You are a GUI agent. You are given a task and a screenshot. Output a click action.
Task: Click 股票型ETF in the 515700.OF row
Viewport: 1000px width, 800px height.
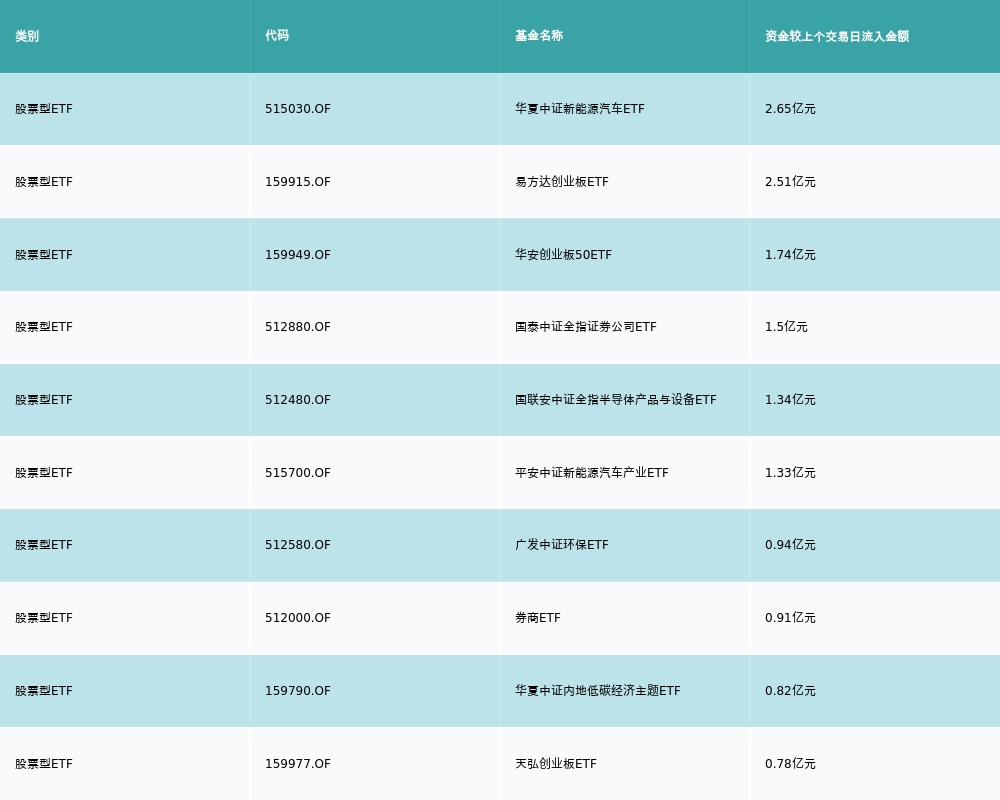(44, 473)
